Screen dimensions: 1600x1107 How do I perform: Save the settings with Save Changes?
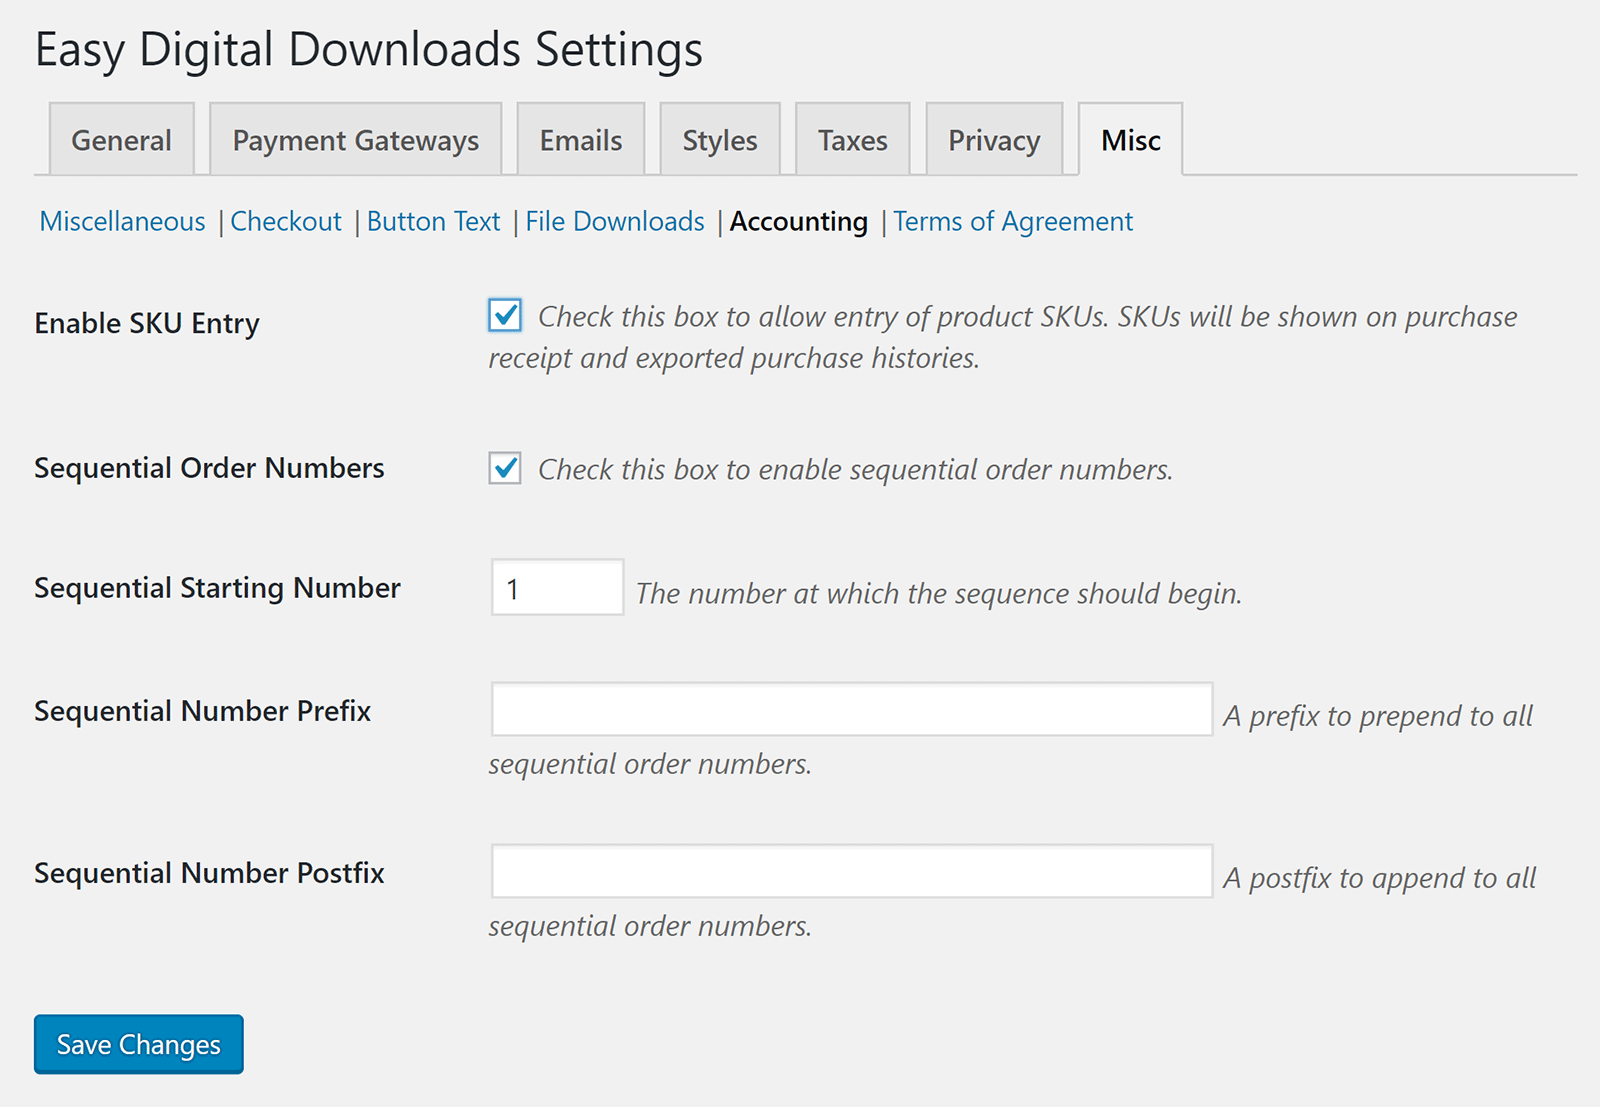[139, 1044]
